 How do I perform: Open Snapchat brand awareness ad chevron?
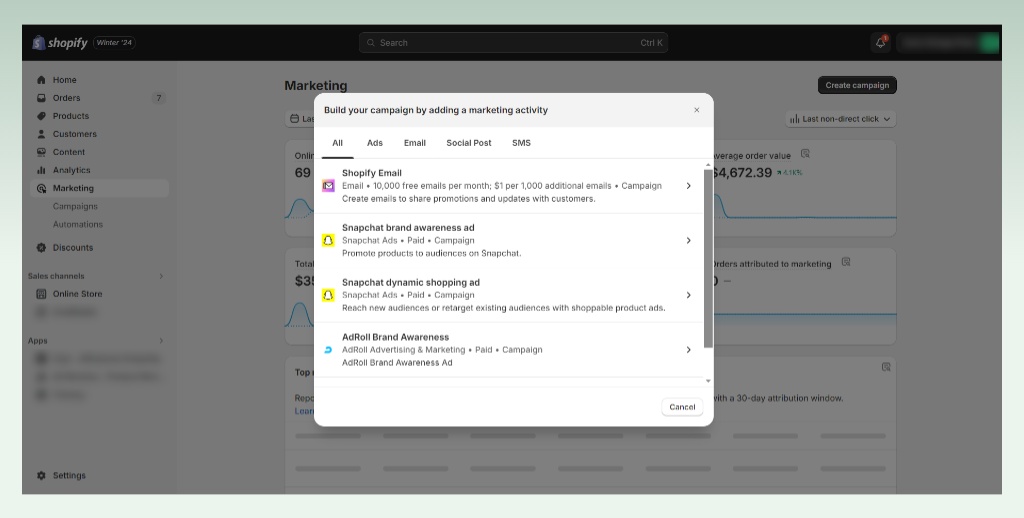pos(688,240)
